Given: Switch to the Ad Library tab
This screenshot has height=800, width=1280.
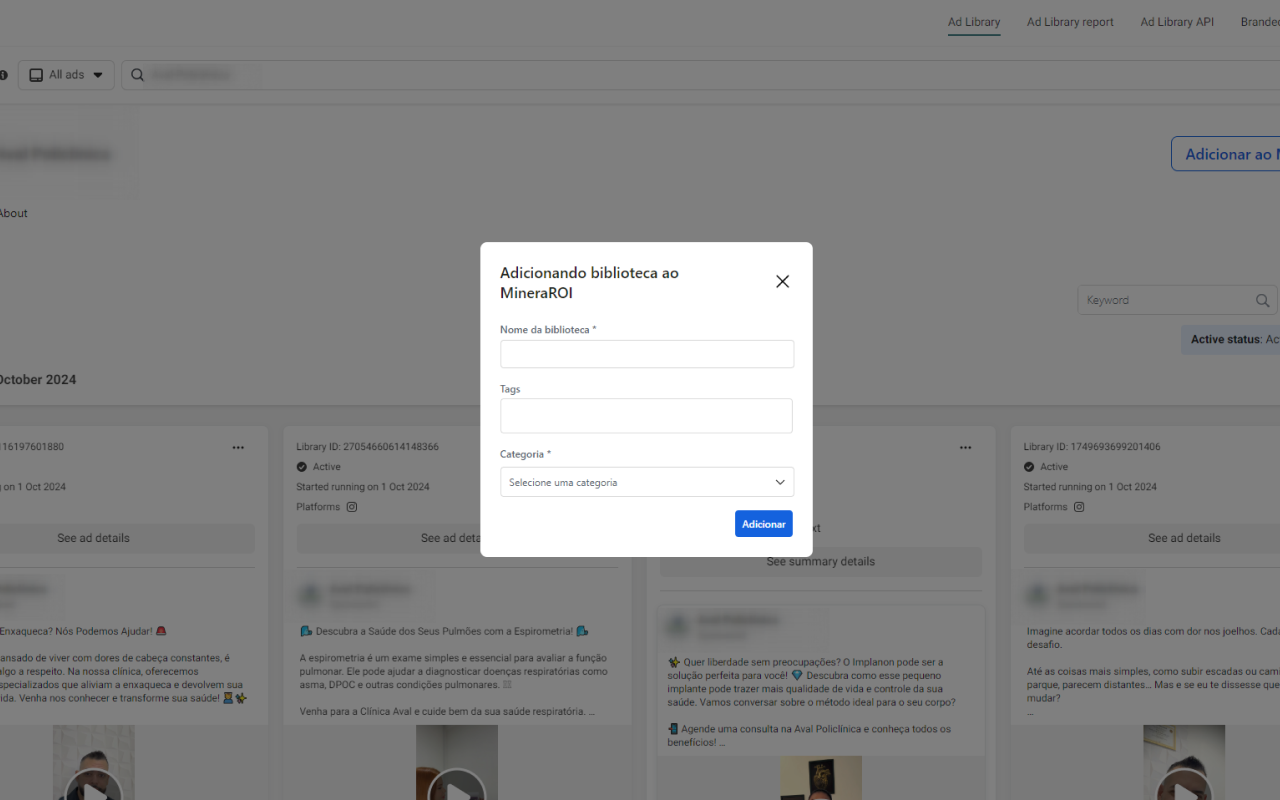Looking at the screenshot, I should pyautogui.click(x=974, y=22).
